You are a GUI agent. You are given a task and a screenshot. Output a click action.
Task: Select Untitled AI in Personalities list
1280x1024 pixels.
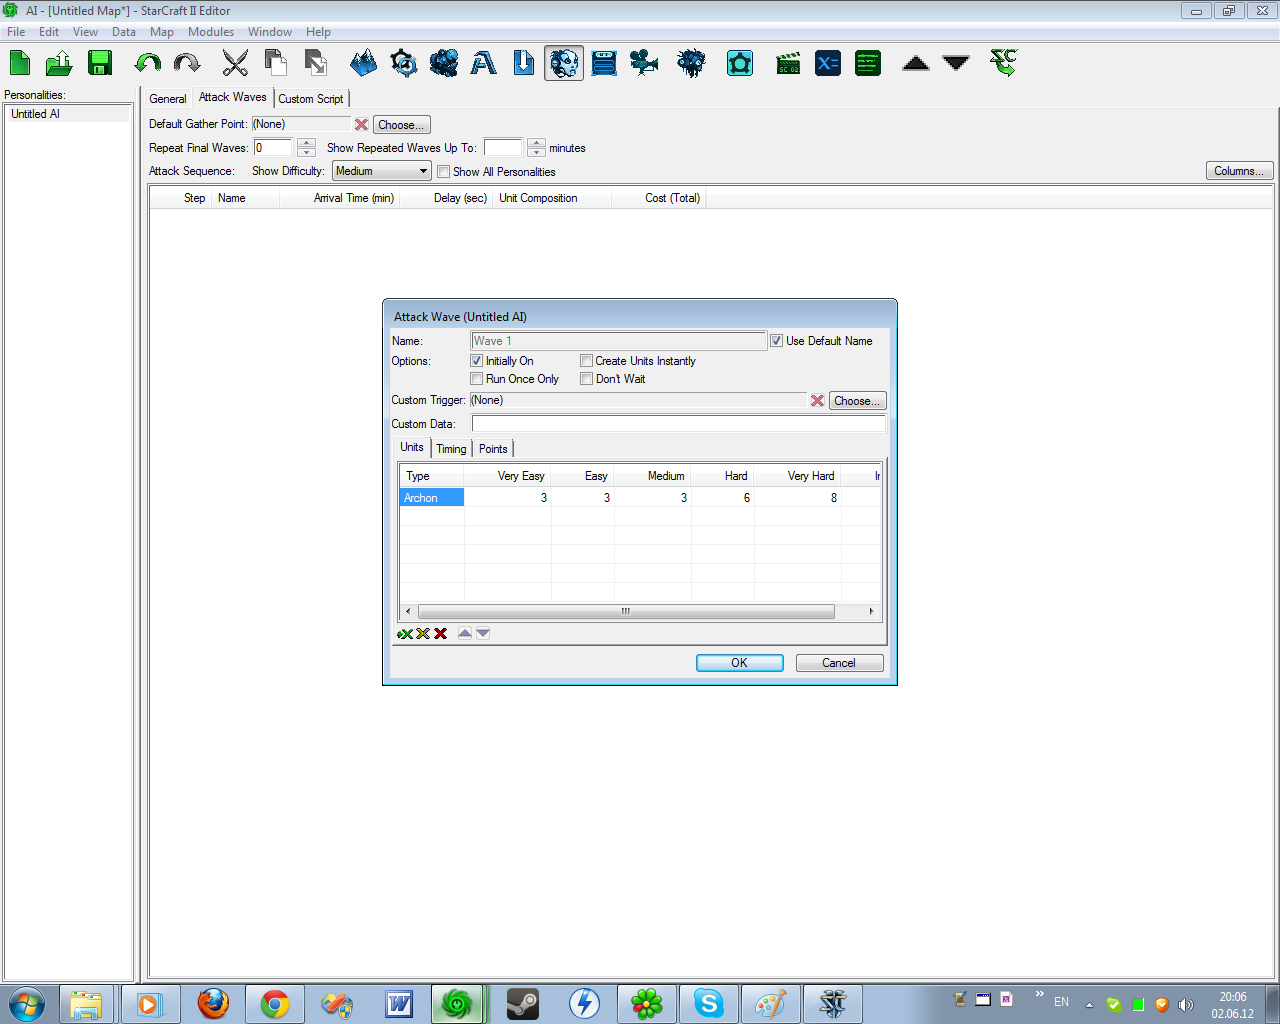click(68, 114)
